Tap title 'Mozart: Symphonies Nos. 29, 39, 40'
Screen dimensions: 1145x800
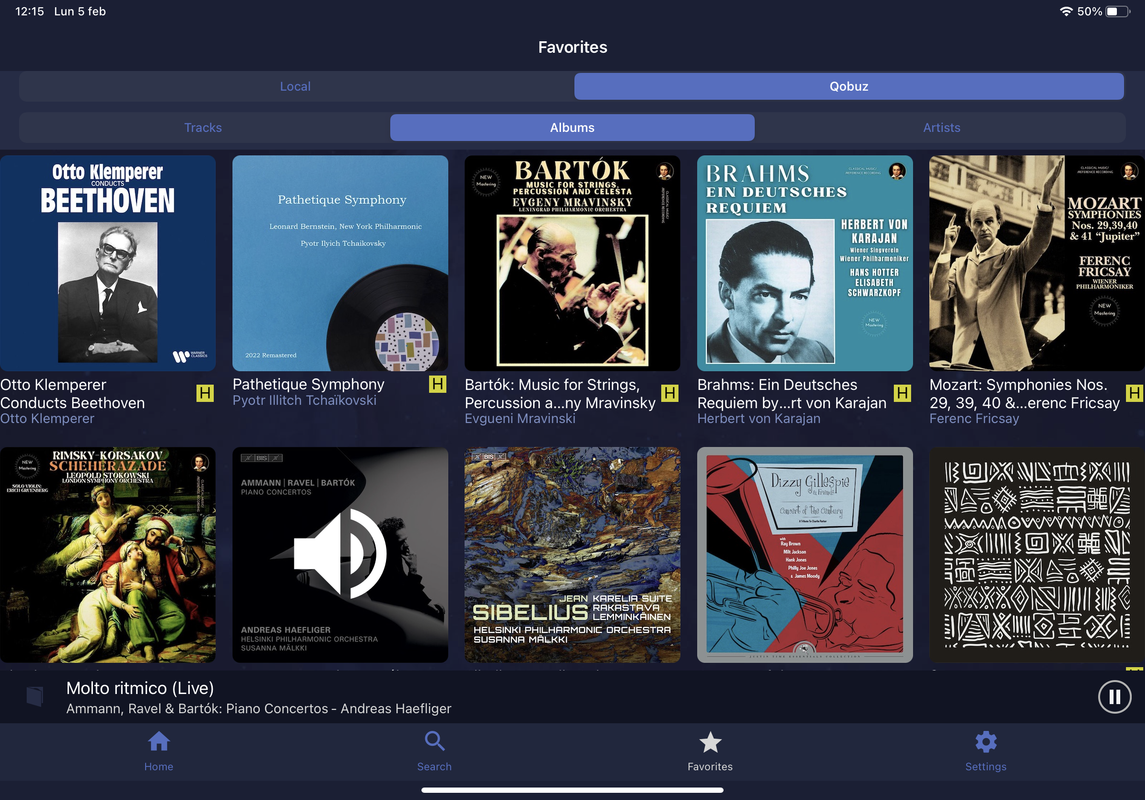[1025, 393]
